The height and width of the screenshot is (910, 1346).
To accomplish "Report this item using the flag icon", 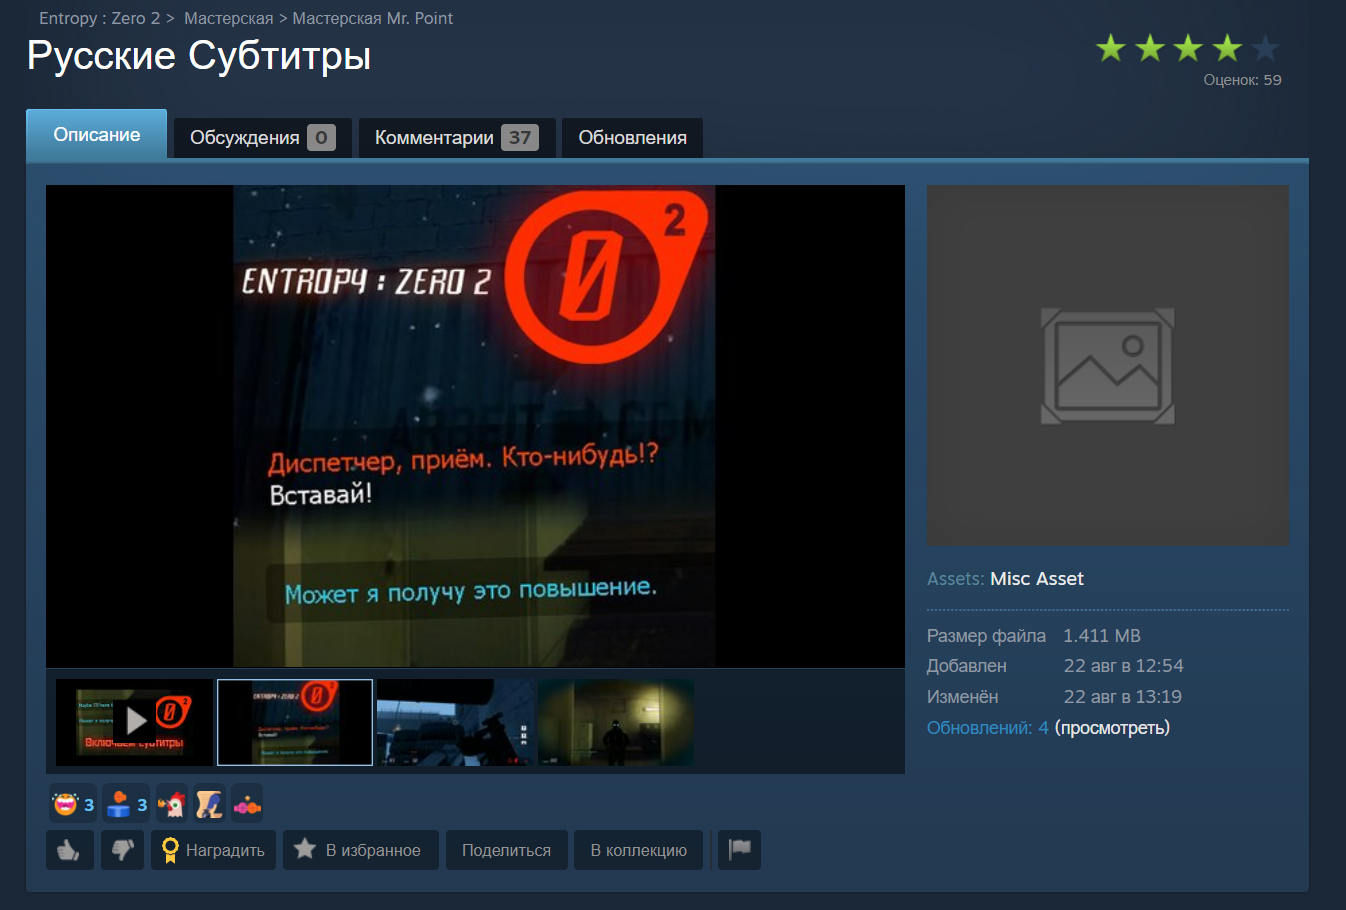I will point(739,850).
